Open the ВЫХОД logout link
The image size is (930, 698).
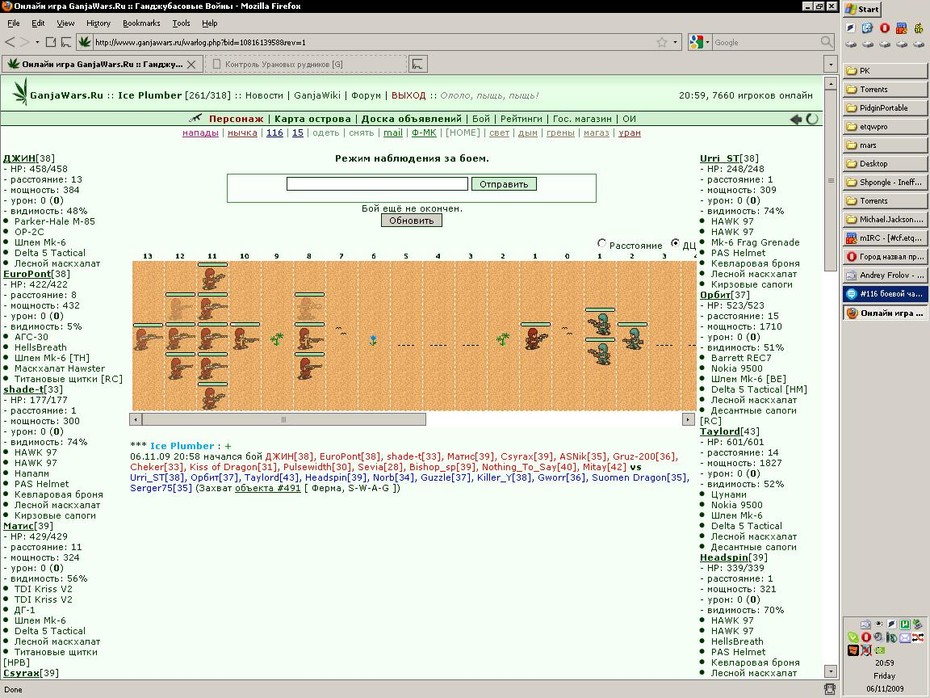pos(409,95)
